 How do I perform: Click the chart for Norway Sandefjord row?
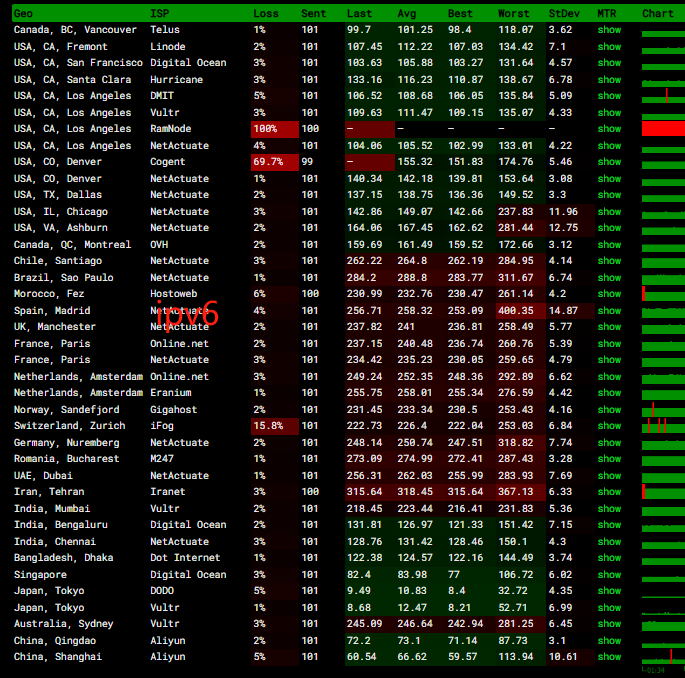click(x=663, y=410)
